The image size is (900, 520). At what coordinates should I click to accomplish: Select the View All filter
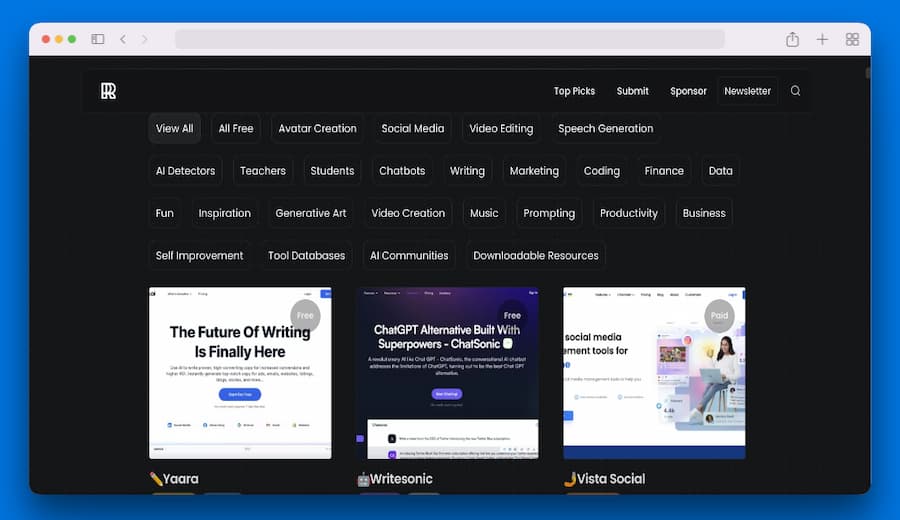[x=174, y=129]
